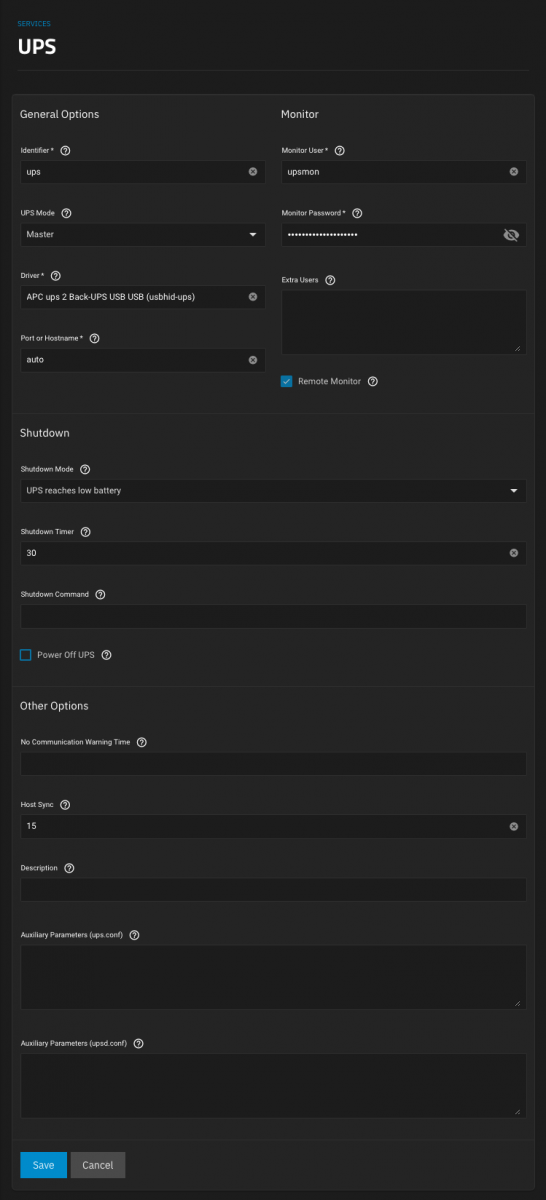
Task: Show help for Auxiliary Parameters (ups.conf)
Action: click(134, 936)
